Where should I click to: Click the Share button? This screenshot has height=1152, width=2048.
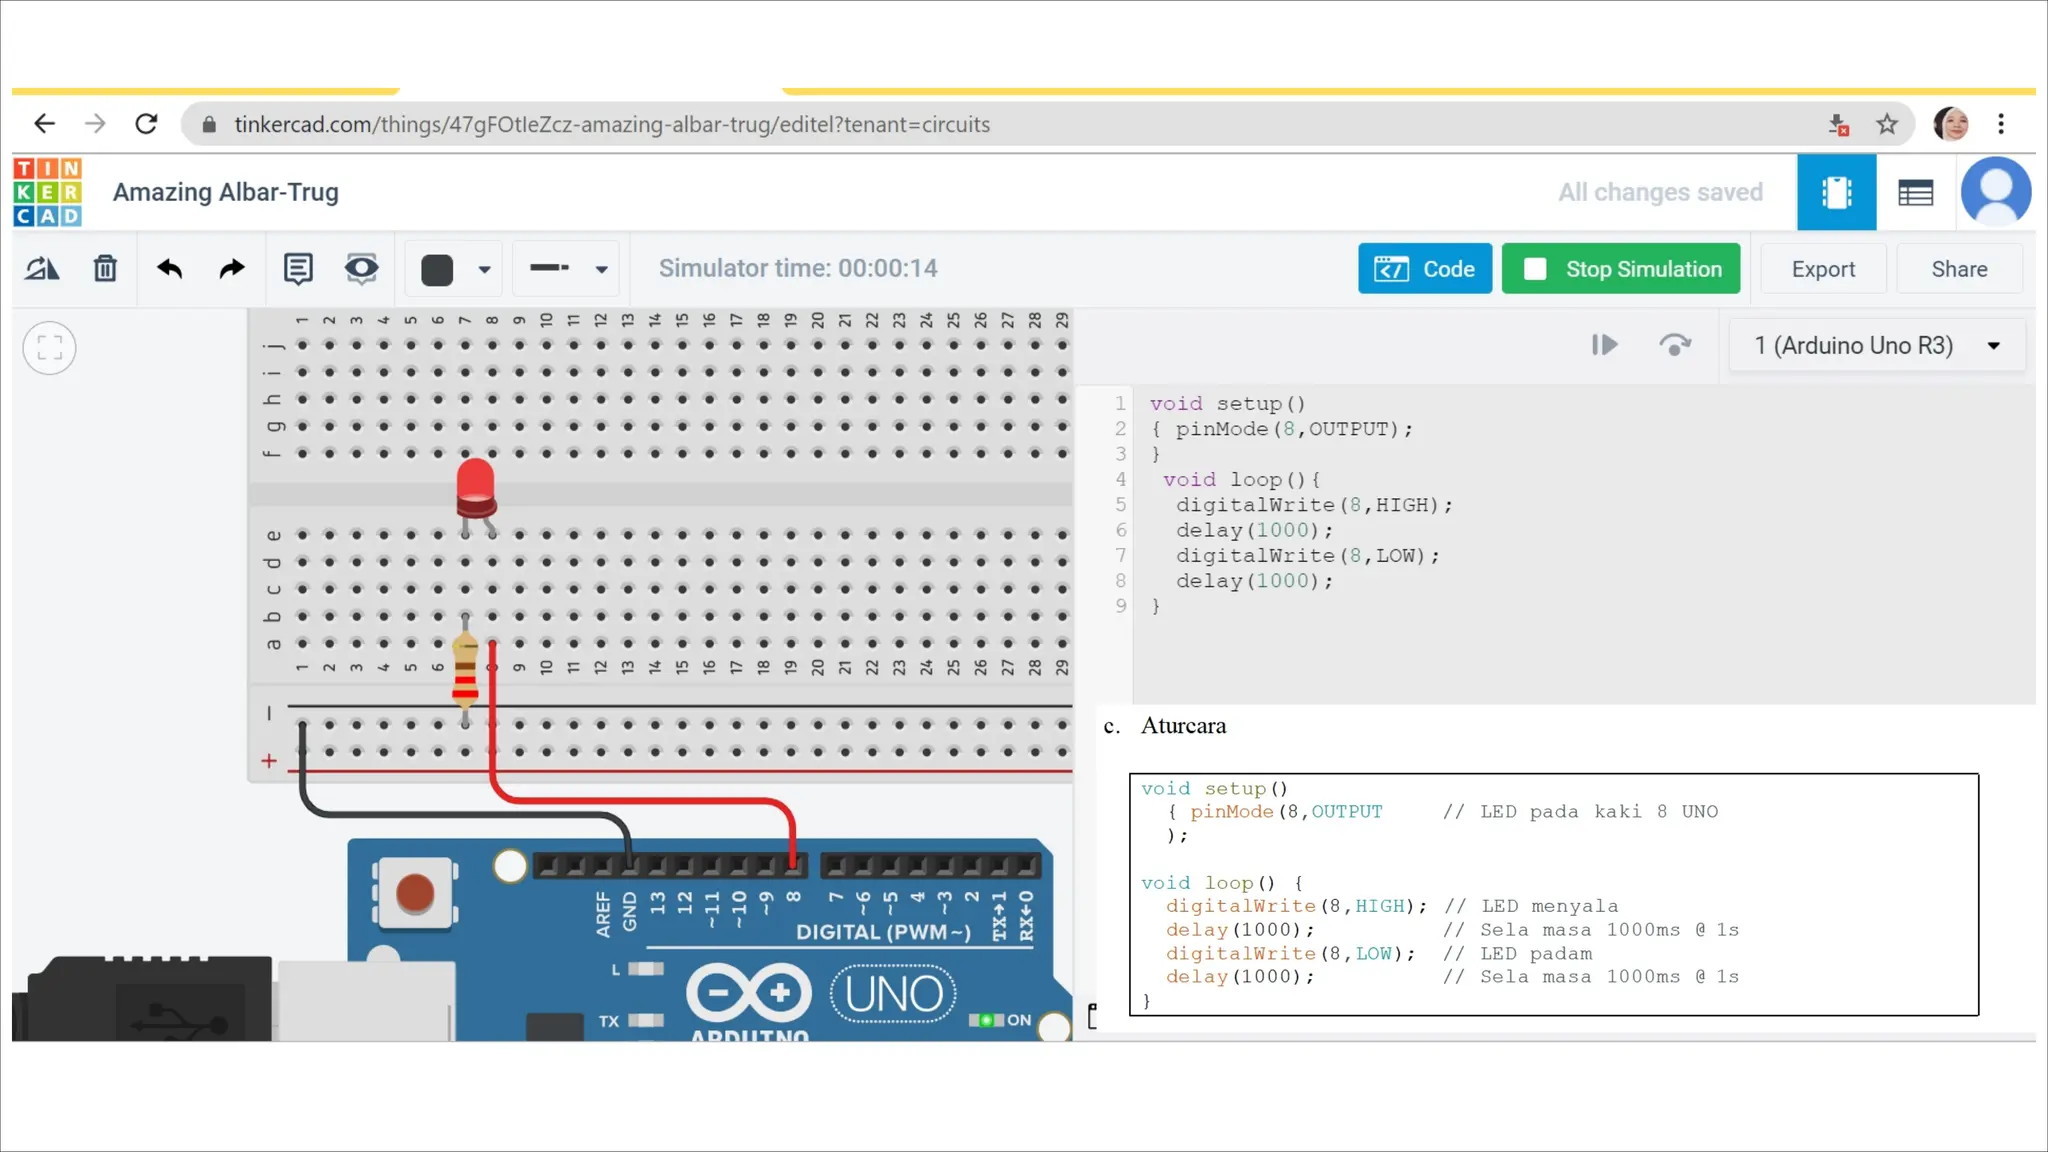coord(1959,269)
